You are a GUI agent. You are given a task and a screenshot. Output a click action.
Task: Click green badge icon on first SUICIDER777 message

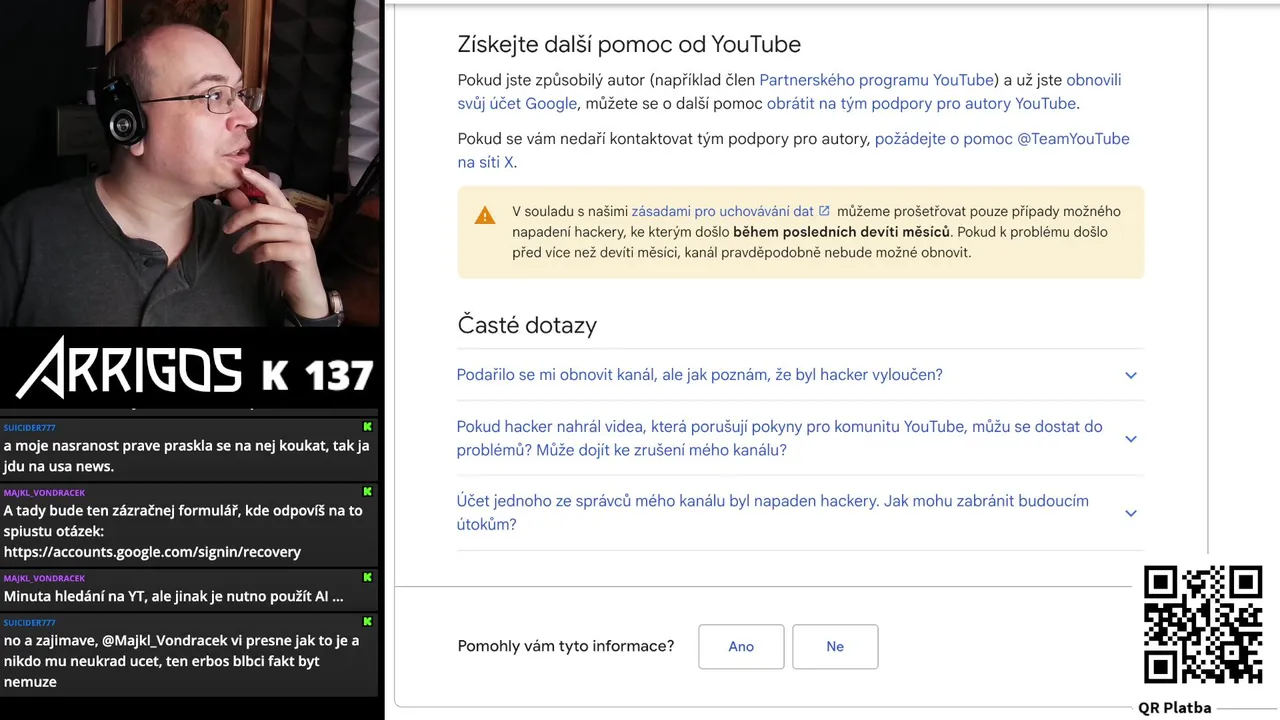(367, 427)
